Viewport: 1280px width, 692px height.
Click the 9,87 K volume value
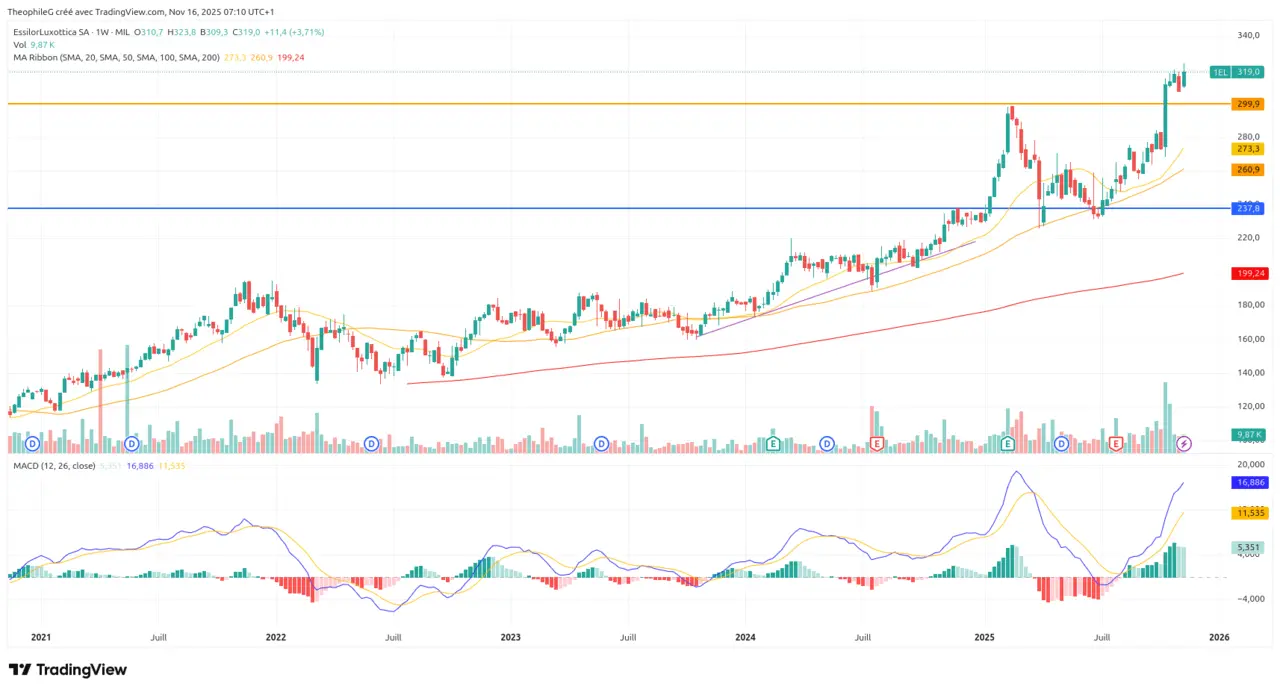41,44
